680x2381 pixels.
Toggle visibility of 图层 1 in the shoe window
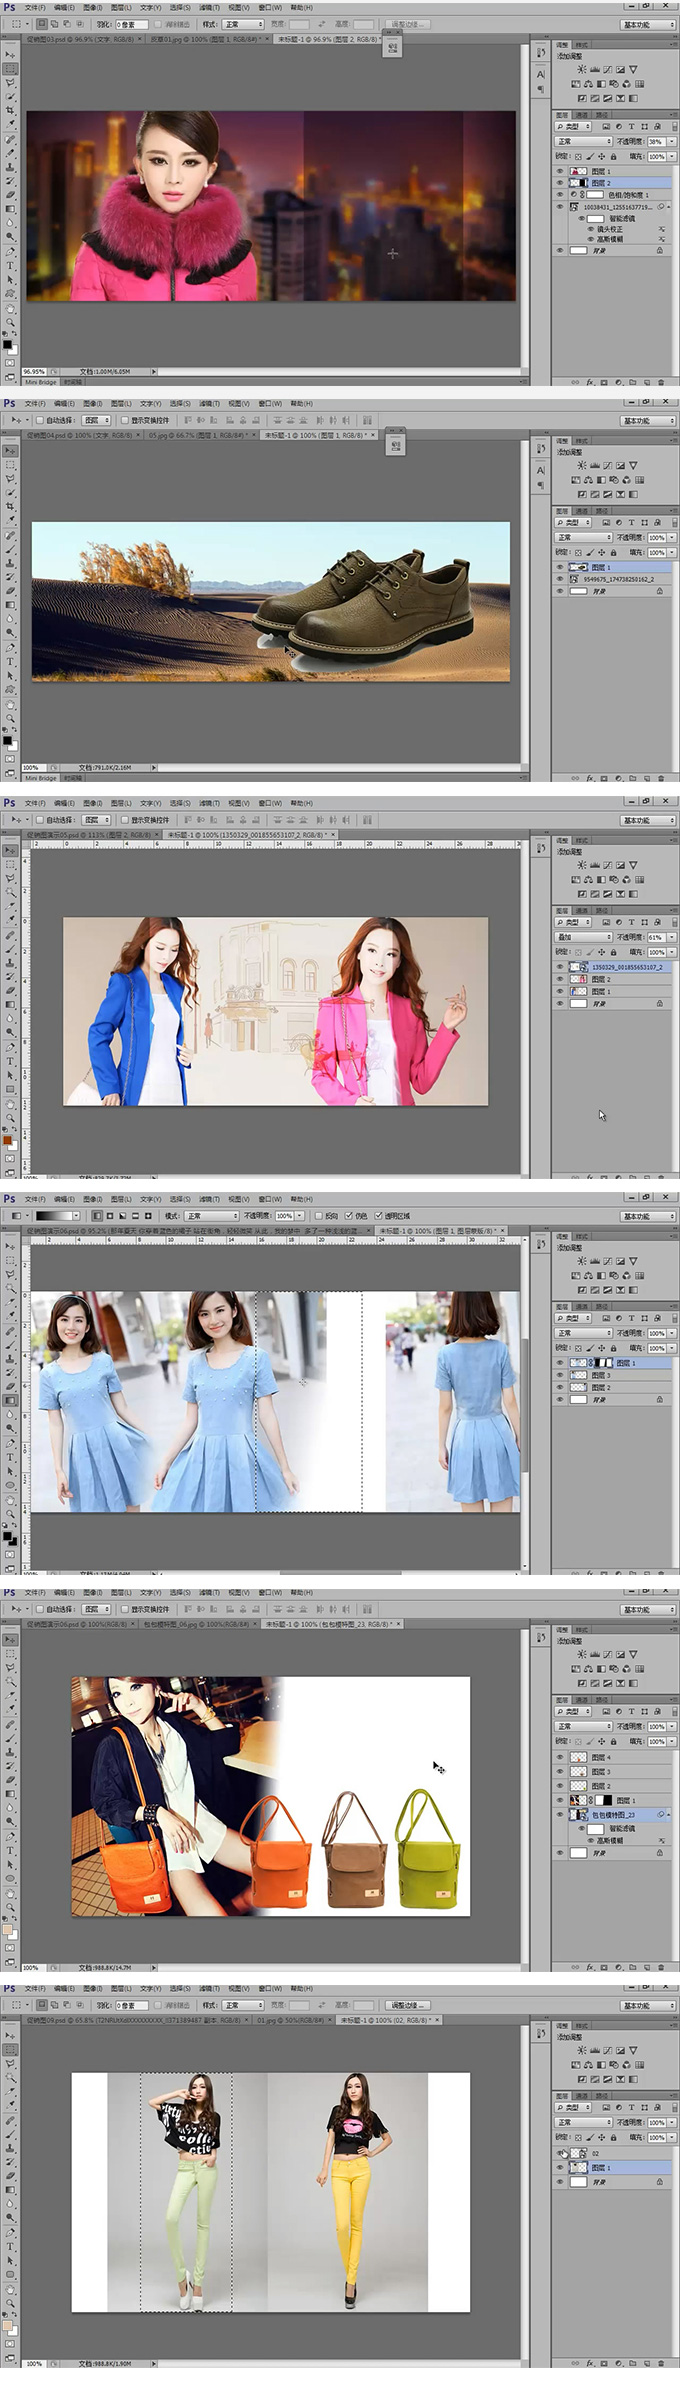click(560, 567)
